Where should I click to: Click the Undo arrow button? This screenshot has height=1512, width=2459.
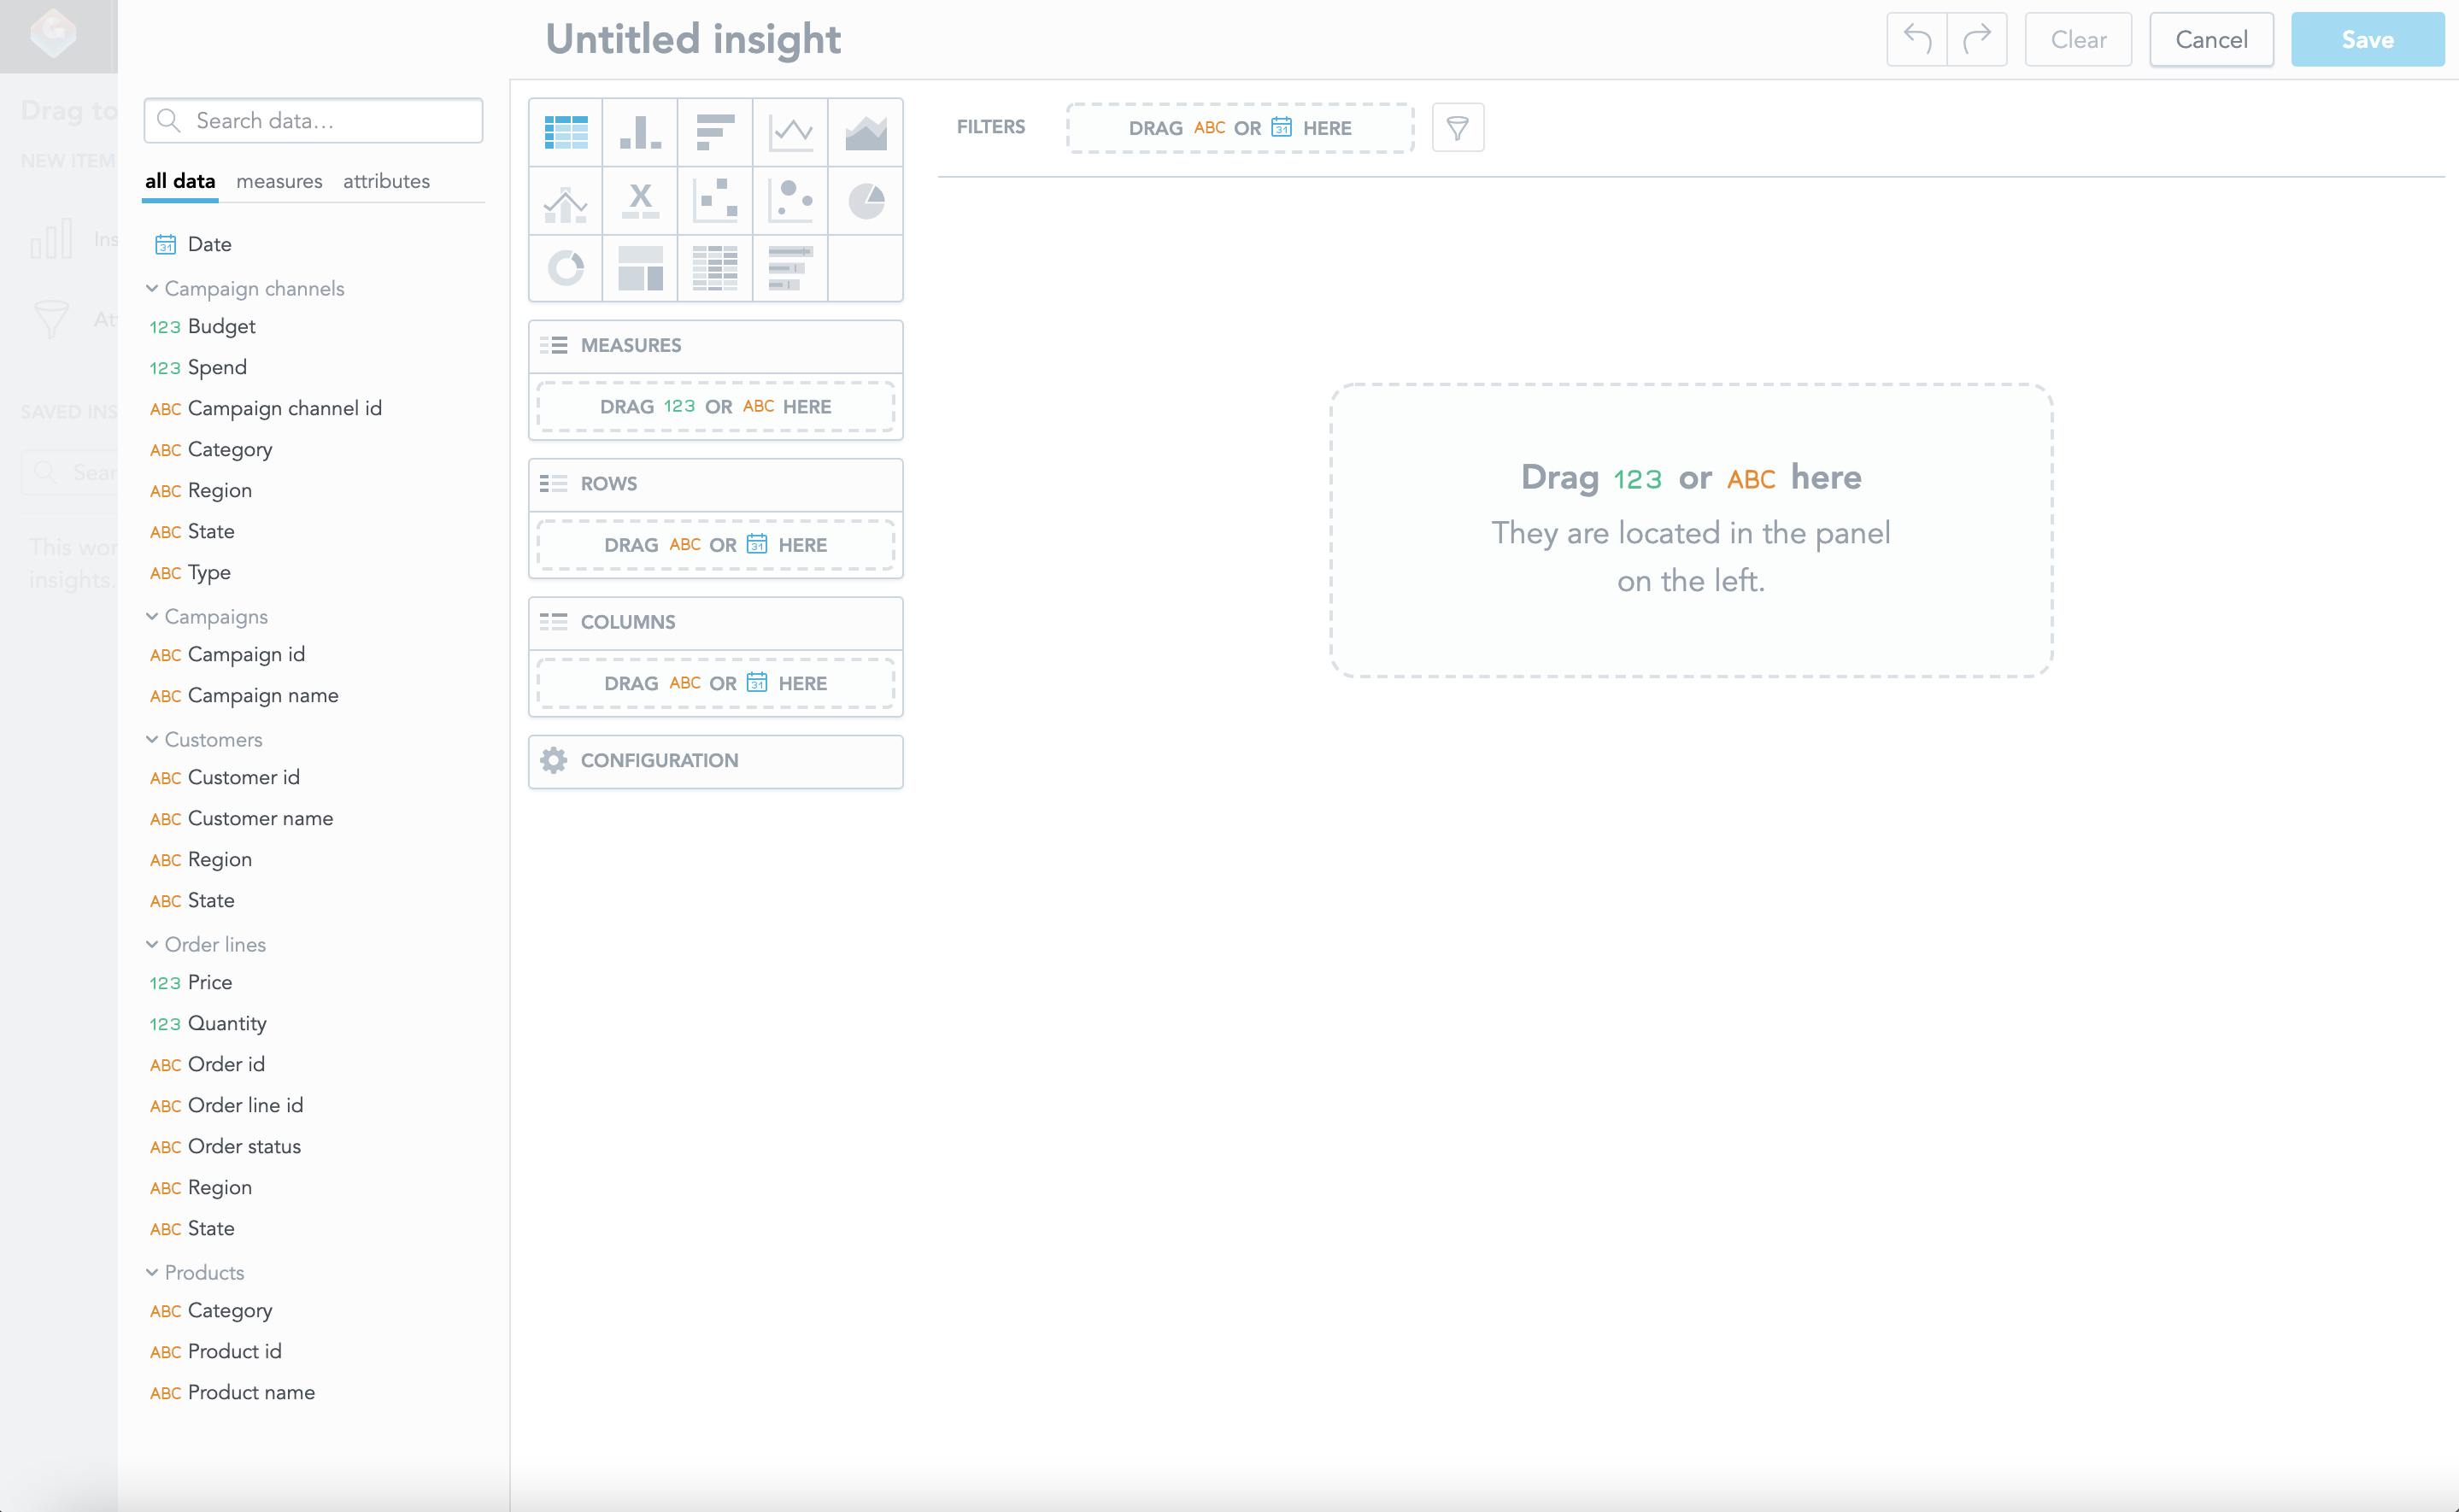pos(1917,40)
